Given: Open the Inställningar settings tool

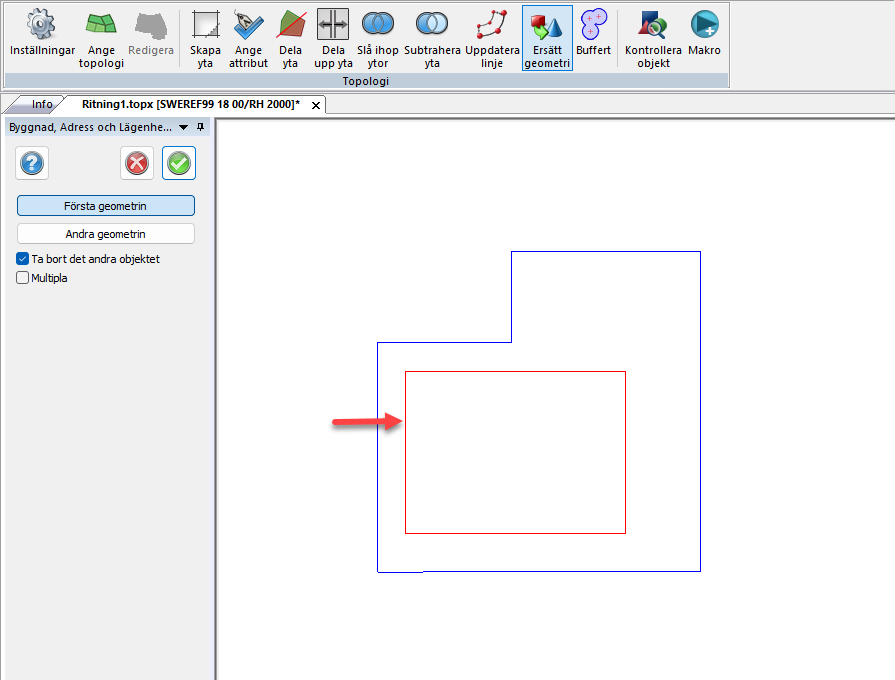Looking at the screenshot, I should coord(41,35).
